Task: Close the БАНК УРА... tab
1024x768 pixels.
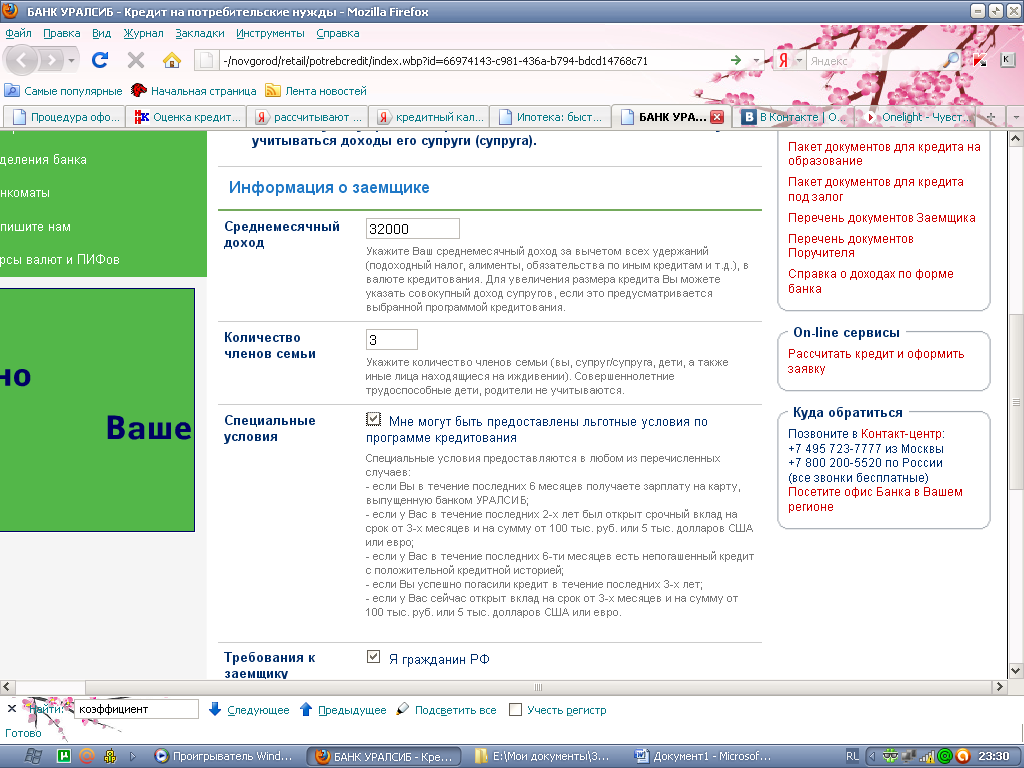Action: 716,117
